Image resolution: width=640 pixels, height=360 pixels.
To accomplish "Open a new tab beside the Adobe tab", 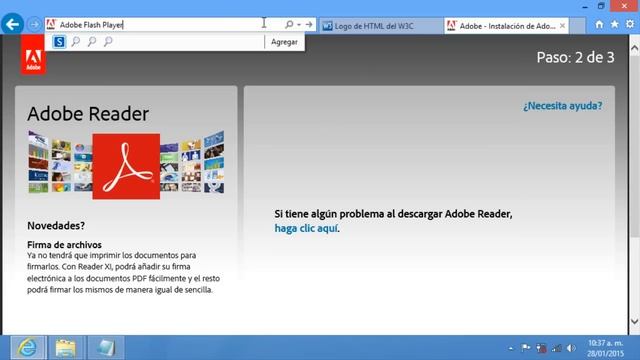I will pyautogui.click(x=577, y=26).
